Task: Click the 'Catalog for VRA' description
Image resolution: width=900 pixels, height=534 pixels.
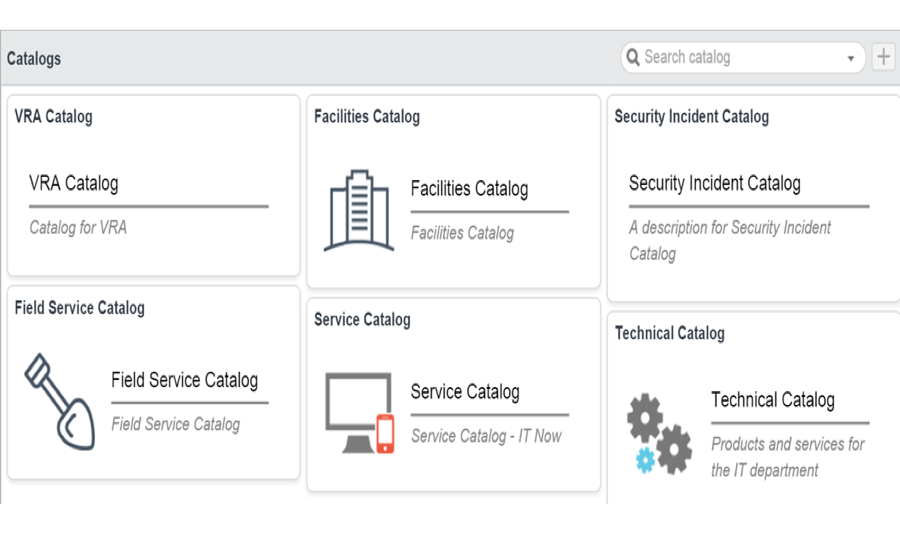Action: [x=78, y=228]
